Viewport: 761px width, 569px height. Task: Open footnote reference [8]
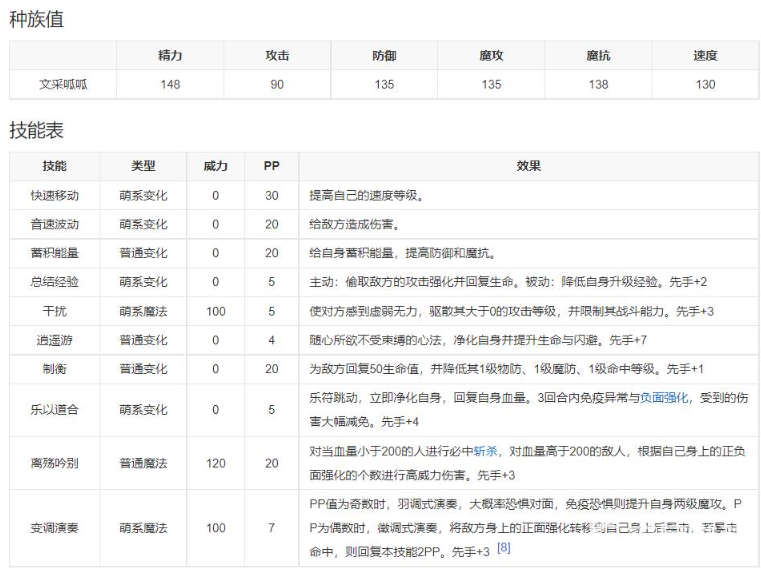click(x=503, y=548)
